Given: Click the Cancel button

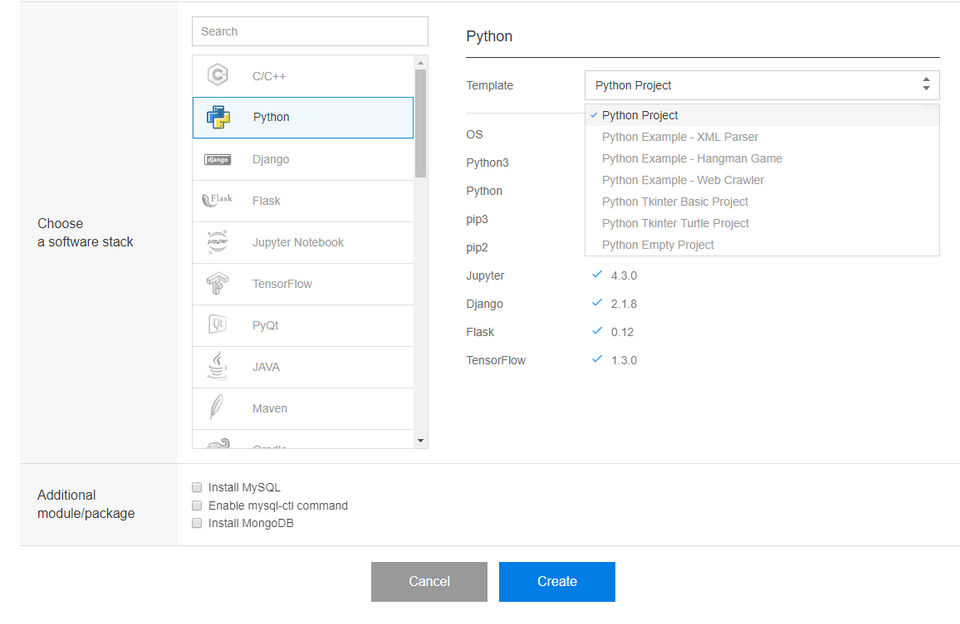Looking at the screenshot, I should point(429,581).
